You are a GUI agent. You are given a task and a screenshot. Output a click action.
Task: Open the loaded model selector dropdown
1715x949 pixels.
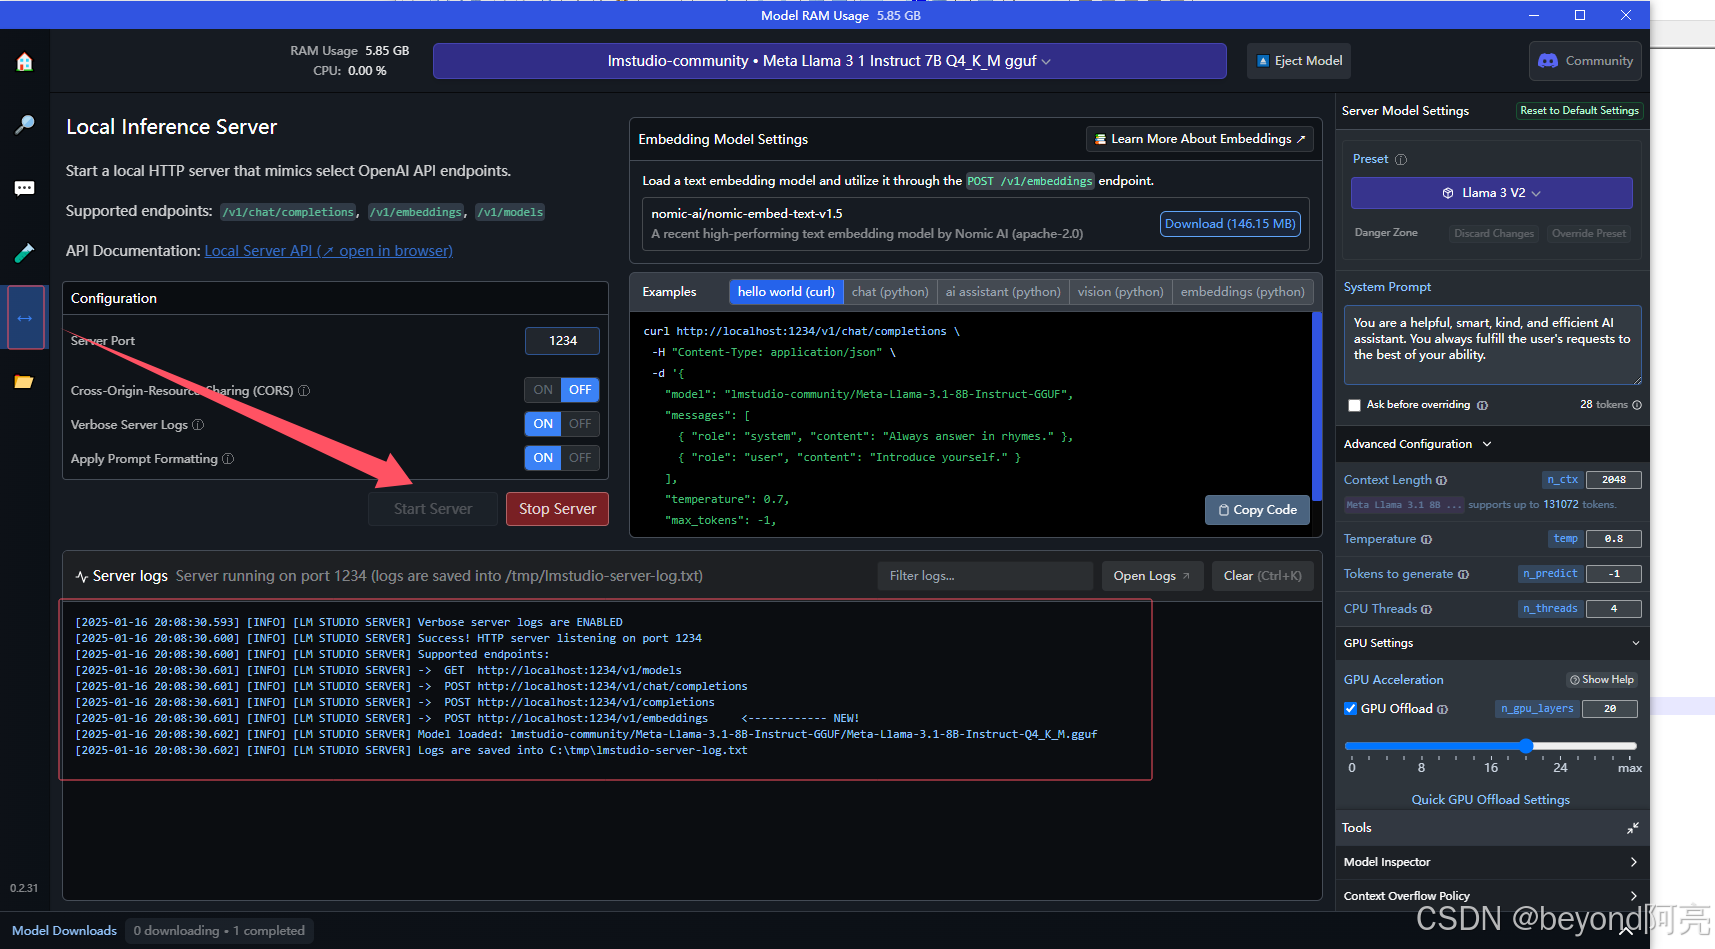(830, 61)
